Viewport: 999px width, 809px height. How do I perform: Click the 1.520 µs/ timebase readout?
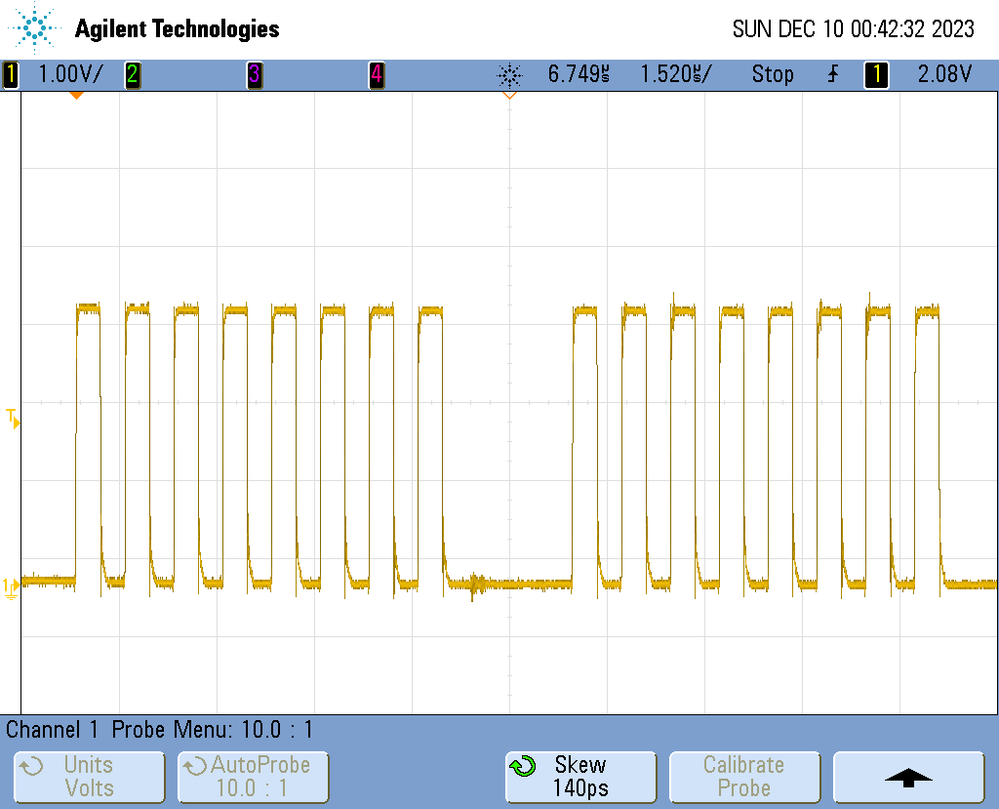coord(675,75)
